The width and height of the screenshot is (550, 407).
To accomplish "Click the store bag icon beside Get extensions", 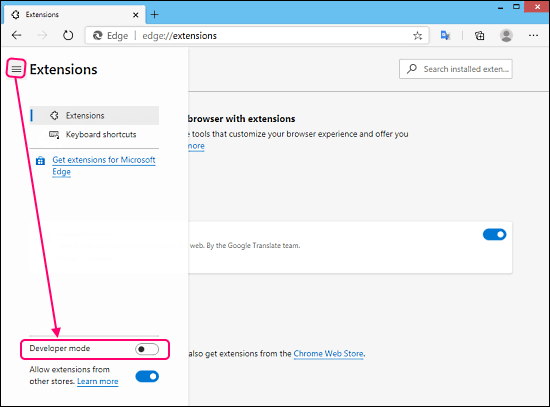I will tap(40, 161).
